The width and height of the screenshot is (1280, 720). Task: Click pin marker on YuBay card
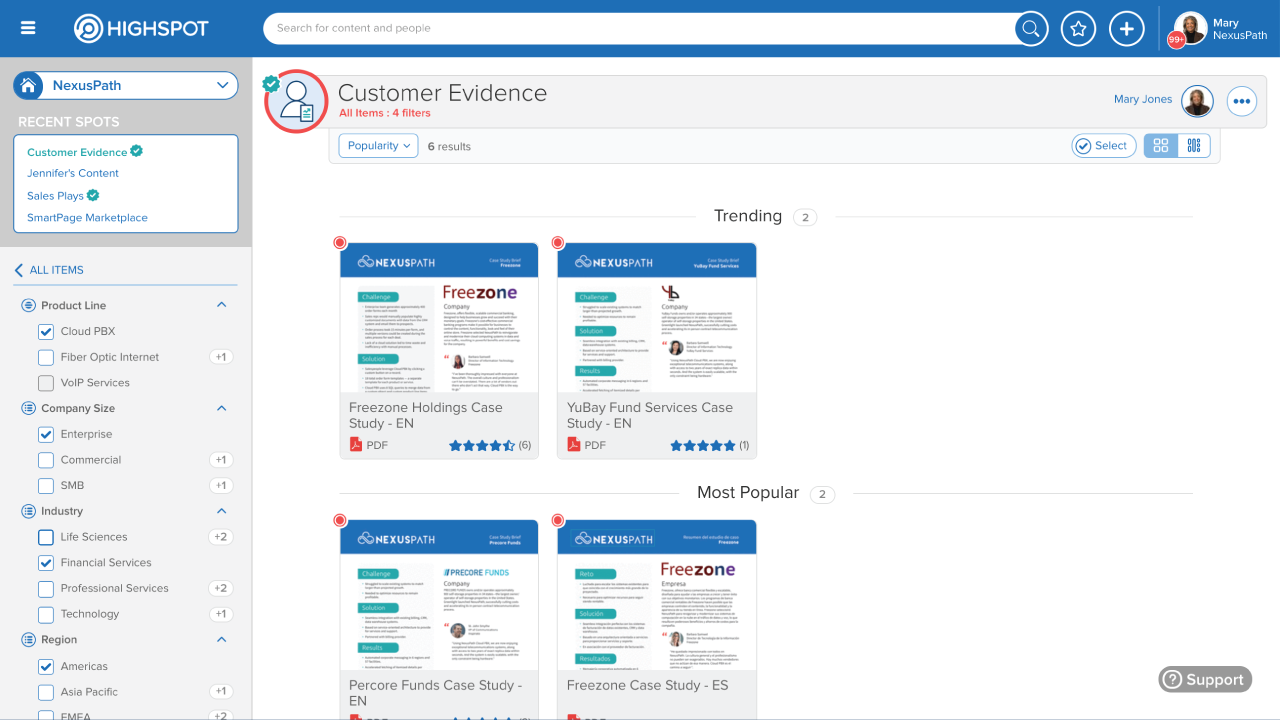coord(558,243)
